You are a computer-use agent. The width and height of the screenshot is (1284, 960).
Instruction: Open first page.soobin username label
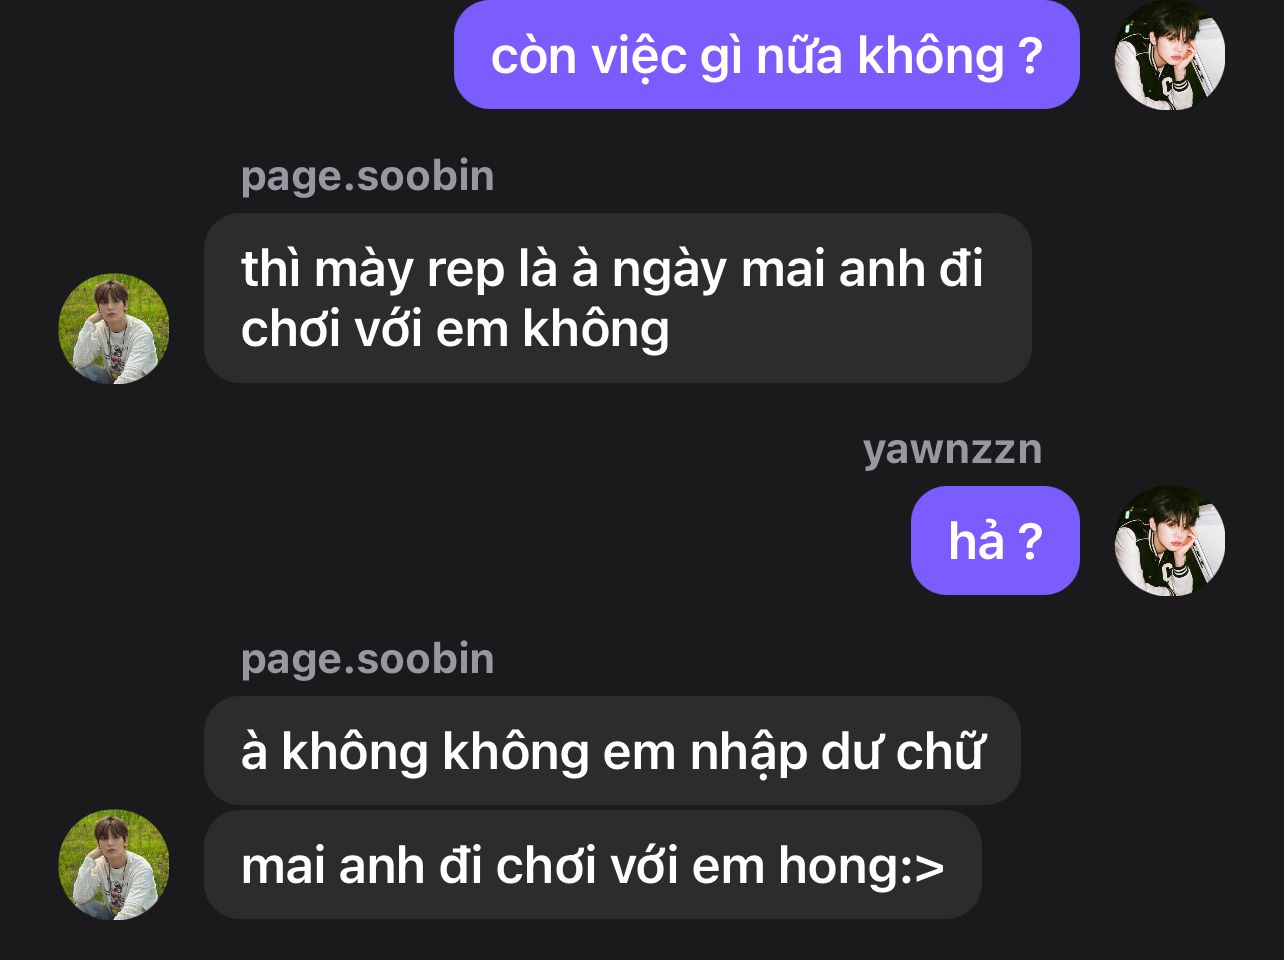[x=367, y=177]
